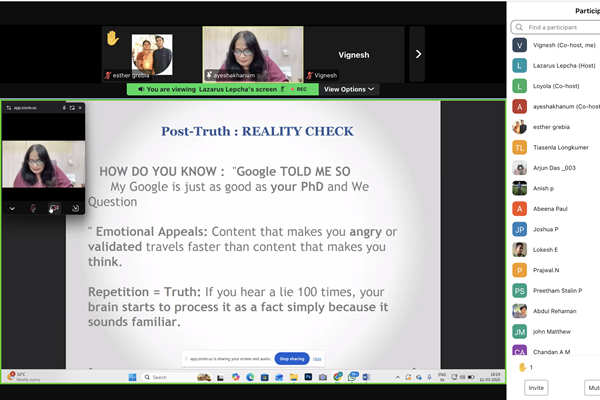Viewport: 600px width, 400px height.
Task: Open Microsoft Word icon in shared taskbar
Action: coord(366,377)
